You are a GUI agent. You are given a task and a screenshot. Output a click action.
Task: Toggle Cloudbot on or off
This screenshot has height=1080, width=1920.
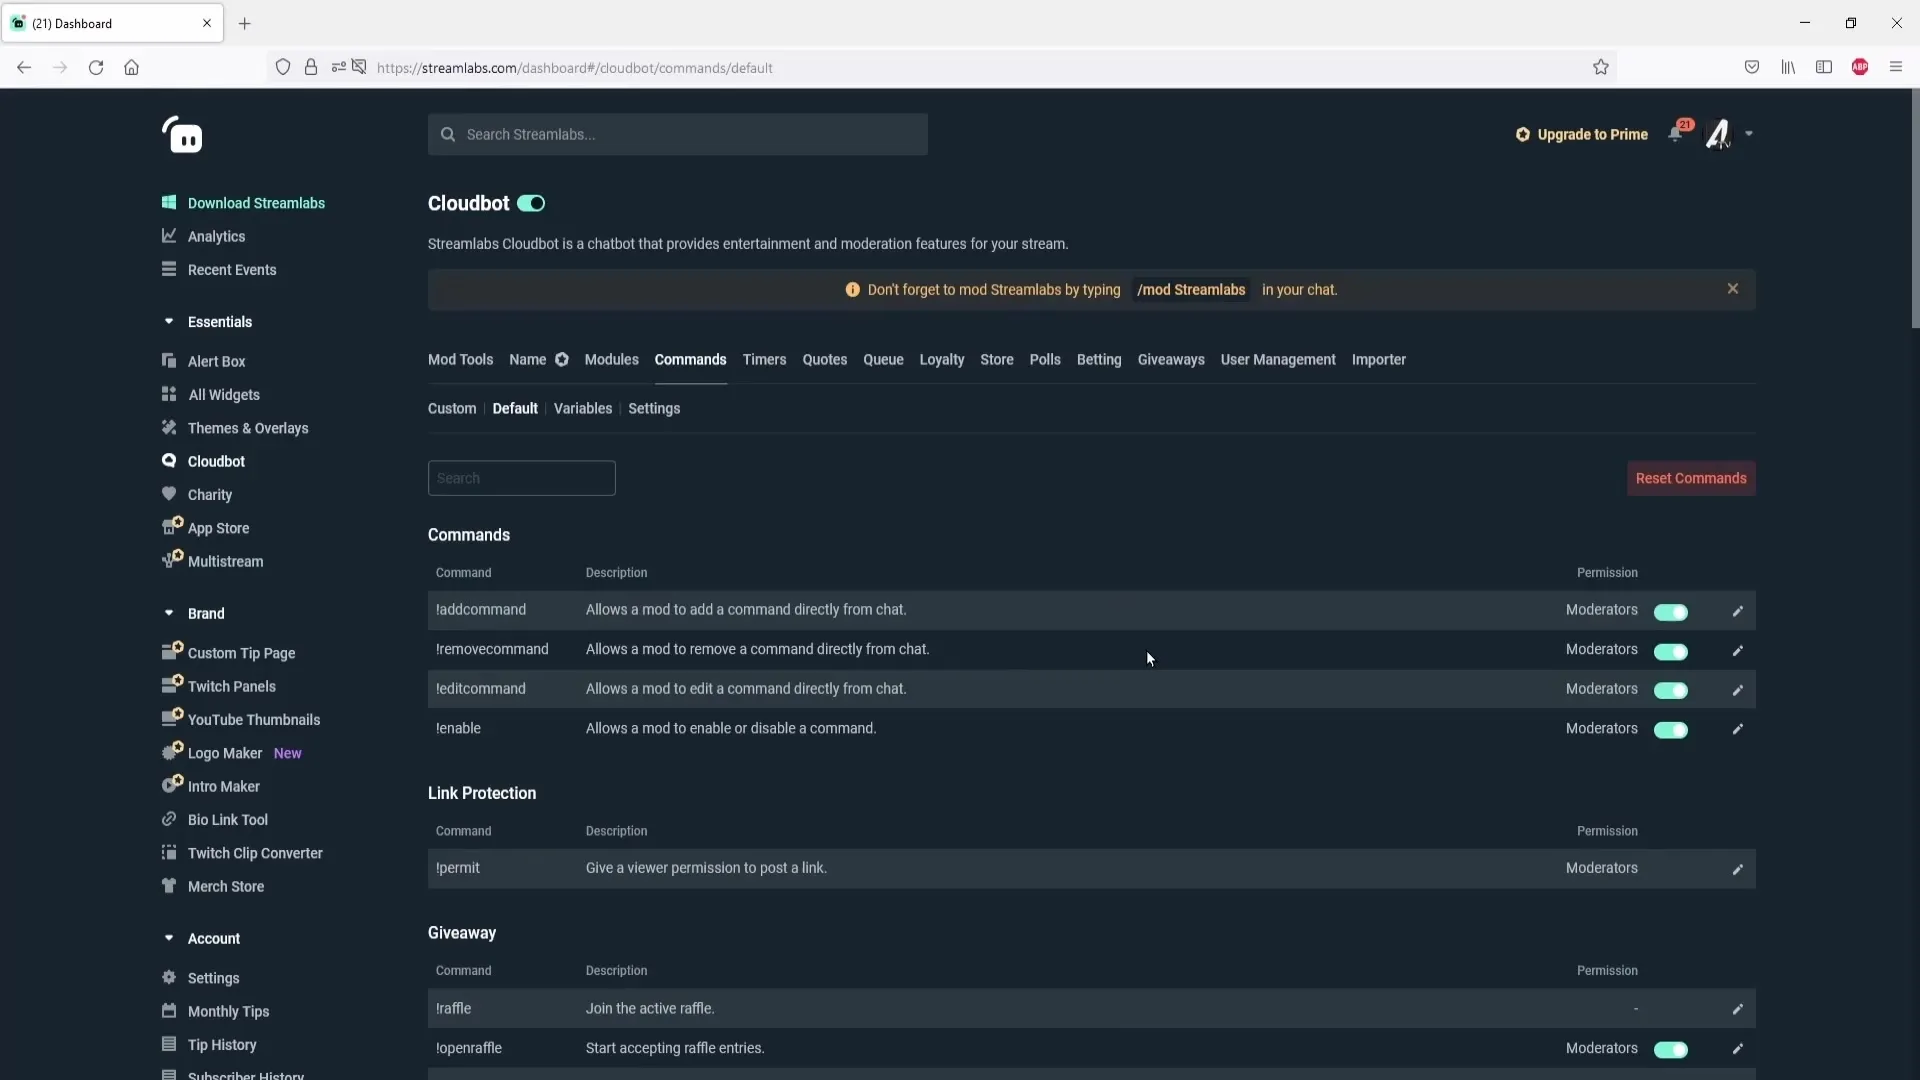pos(531,204)
